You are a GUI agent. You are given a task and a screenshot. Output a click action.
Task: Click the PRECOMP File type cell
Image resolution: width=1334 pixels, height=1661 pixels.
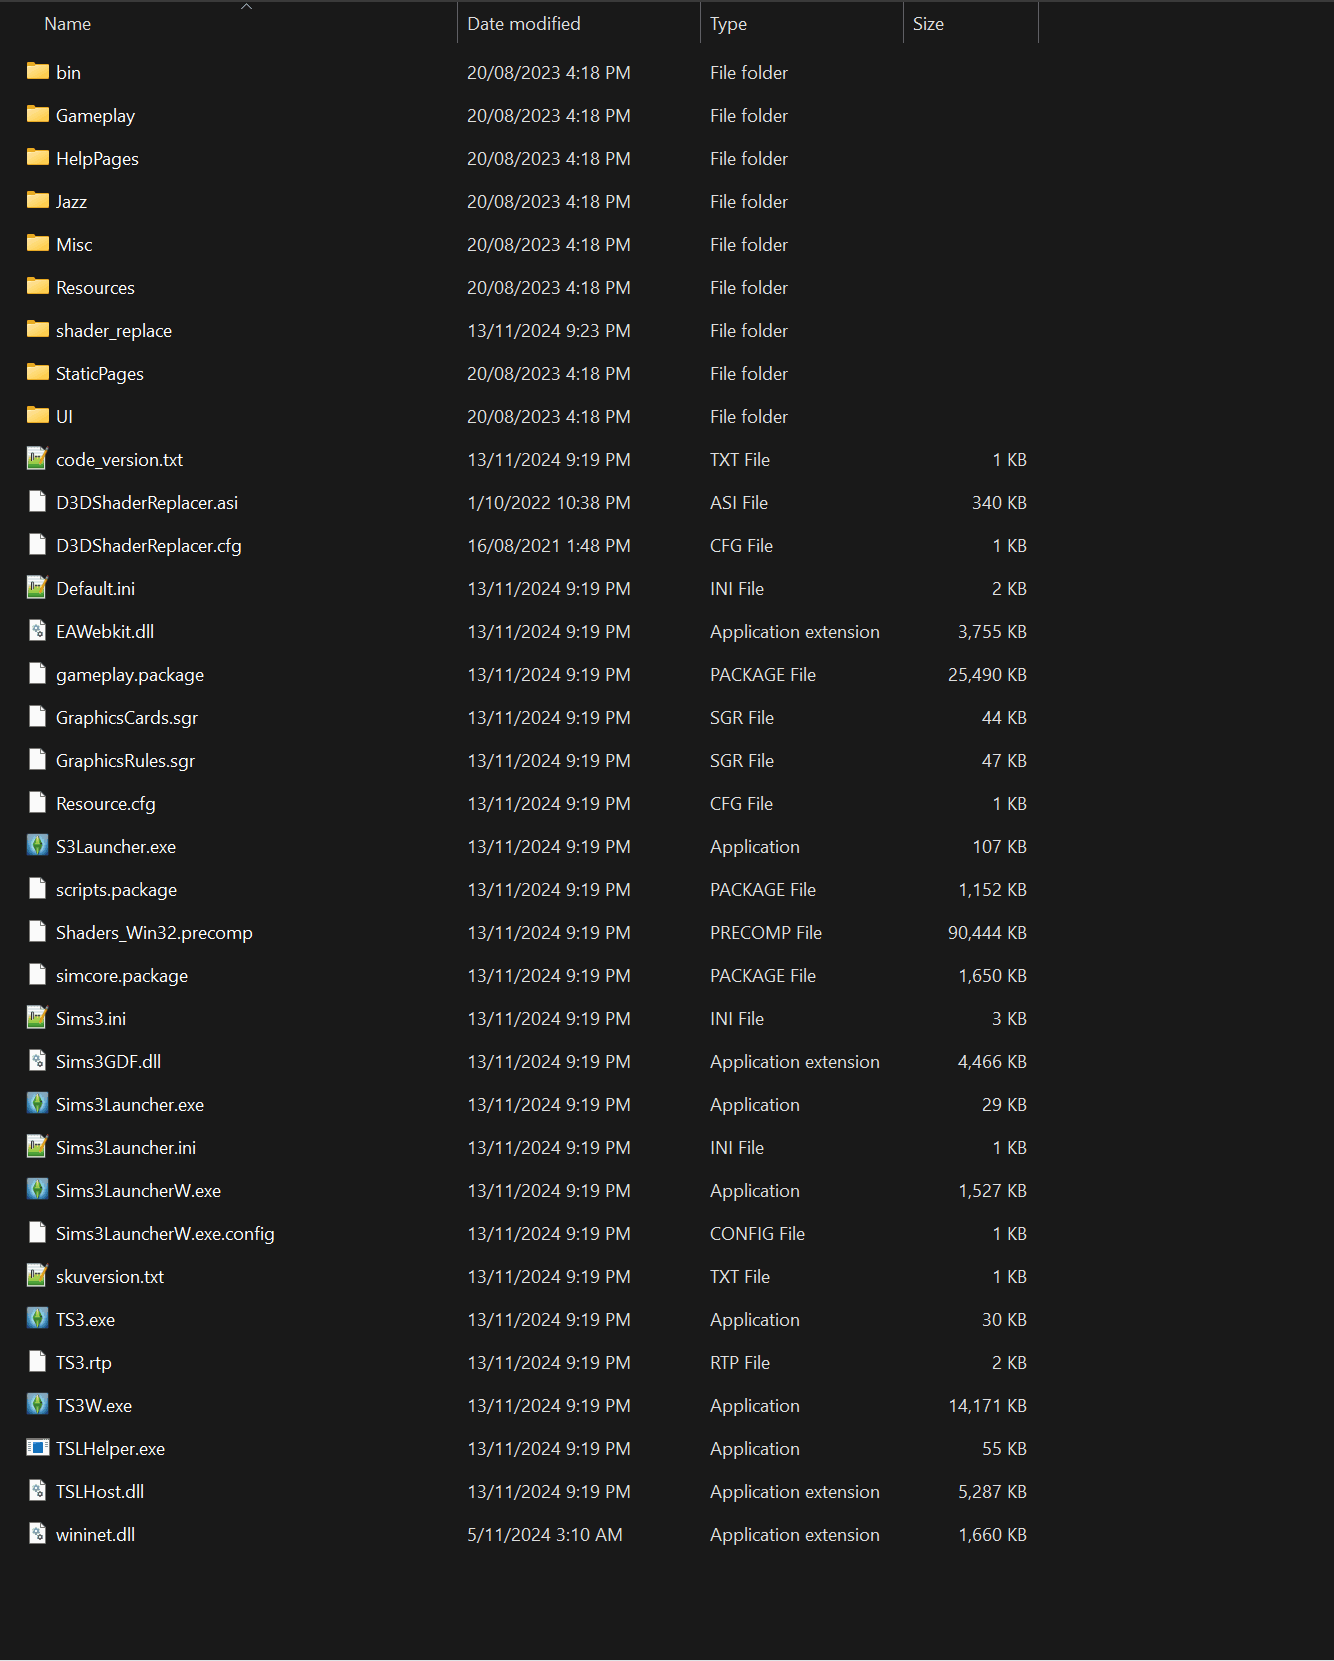pyautogui.click(x=766, y=933)
